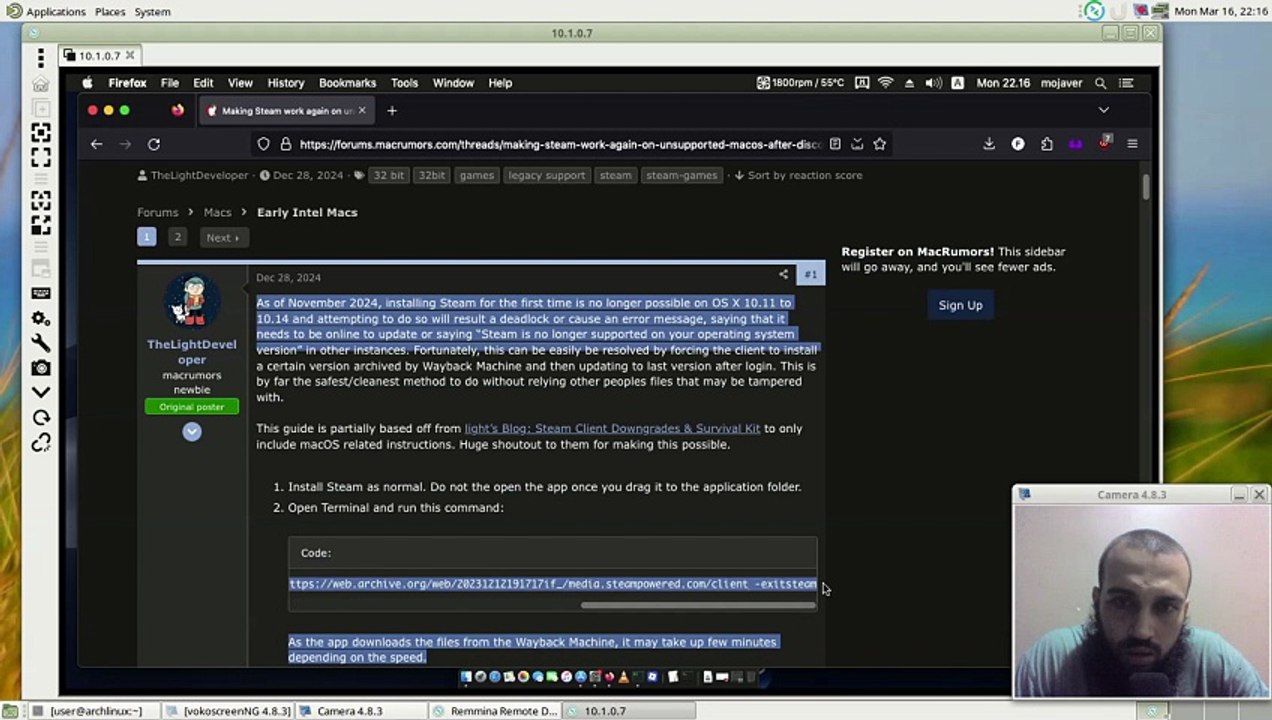Open the Remmina sidebar three-dot menu

41,58
